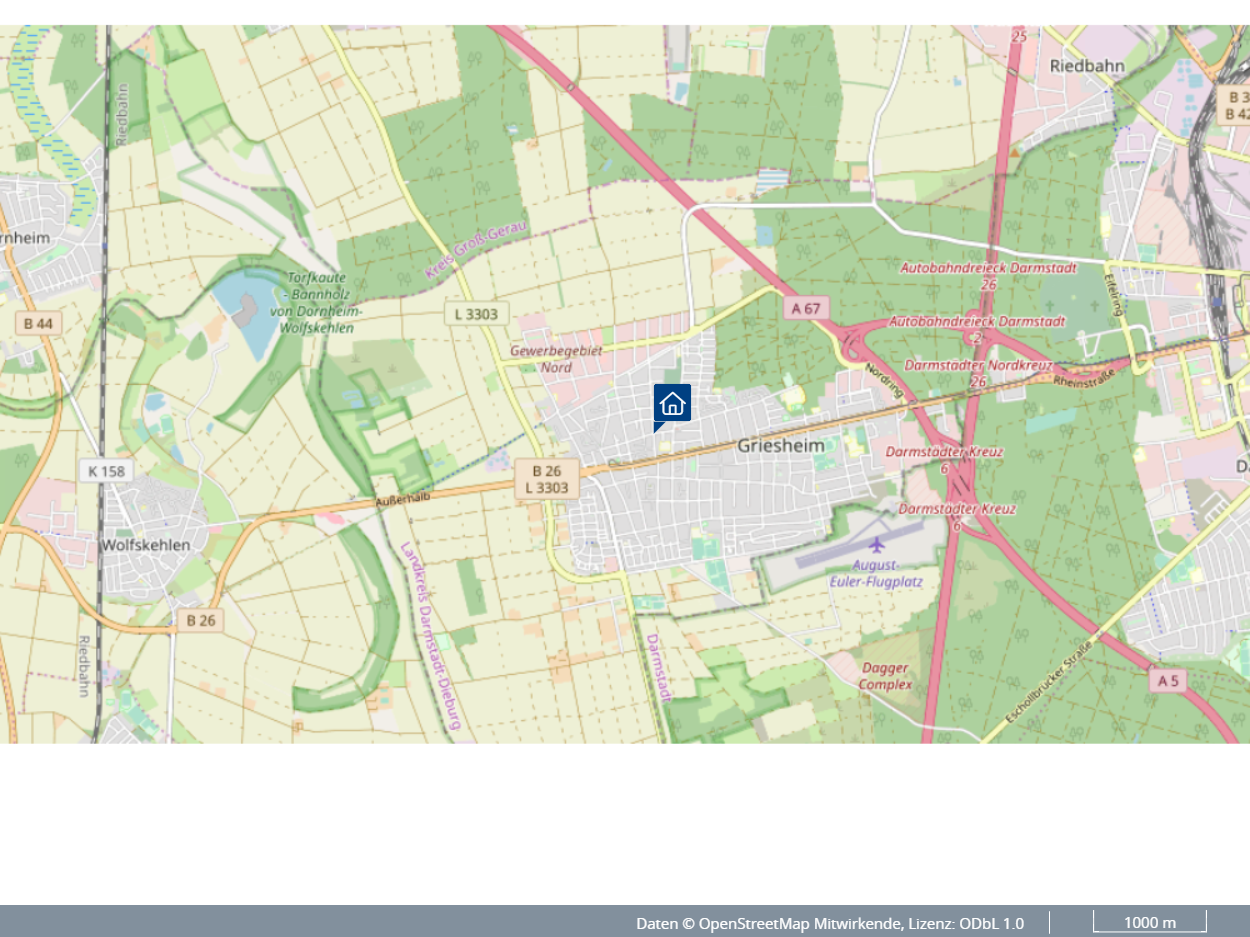Click the A 67 motorway shield
This screenshot has width=1250, height=937.
click(x=806, y=308)
